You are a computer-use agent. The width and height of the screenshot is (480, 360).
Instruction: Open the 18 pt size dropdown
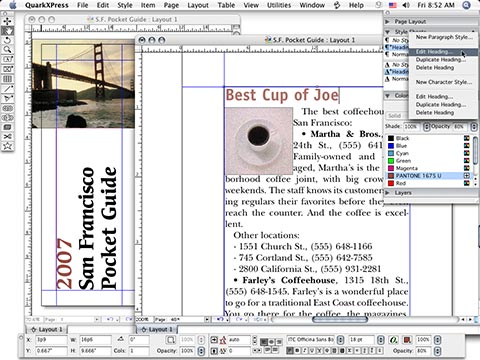(x=381, y=340)
